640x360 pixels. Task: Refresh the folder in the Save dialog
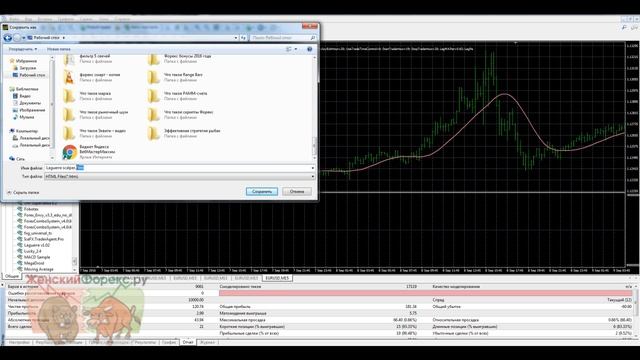243,38
